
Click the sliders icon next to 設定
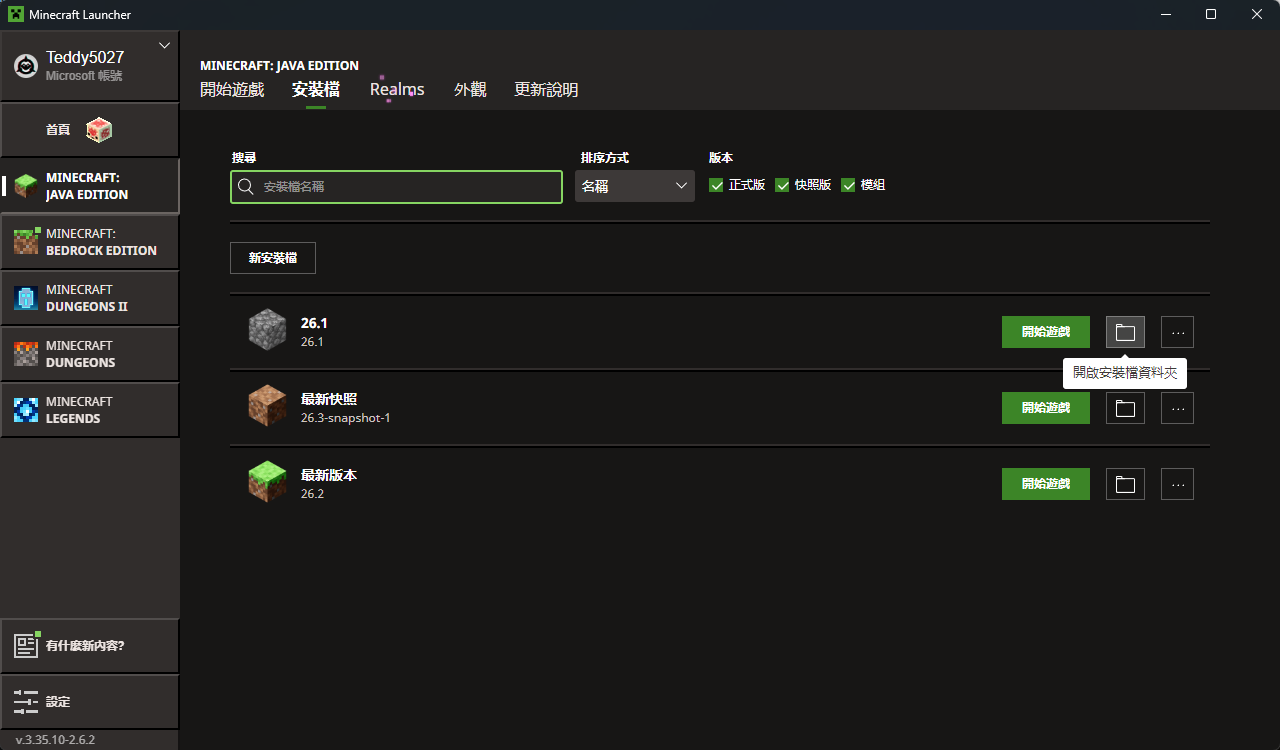26,702
